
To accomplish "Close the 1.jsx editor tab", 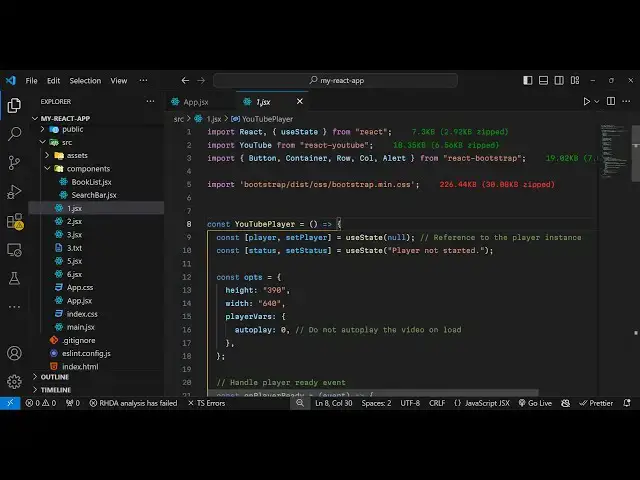I will coord(300,101).
